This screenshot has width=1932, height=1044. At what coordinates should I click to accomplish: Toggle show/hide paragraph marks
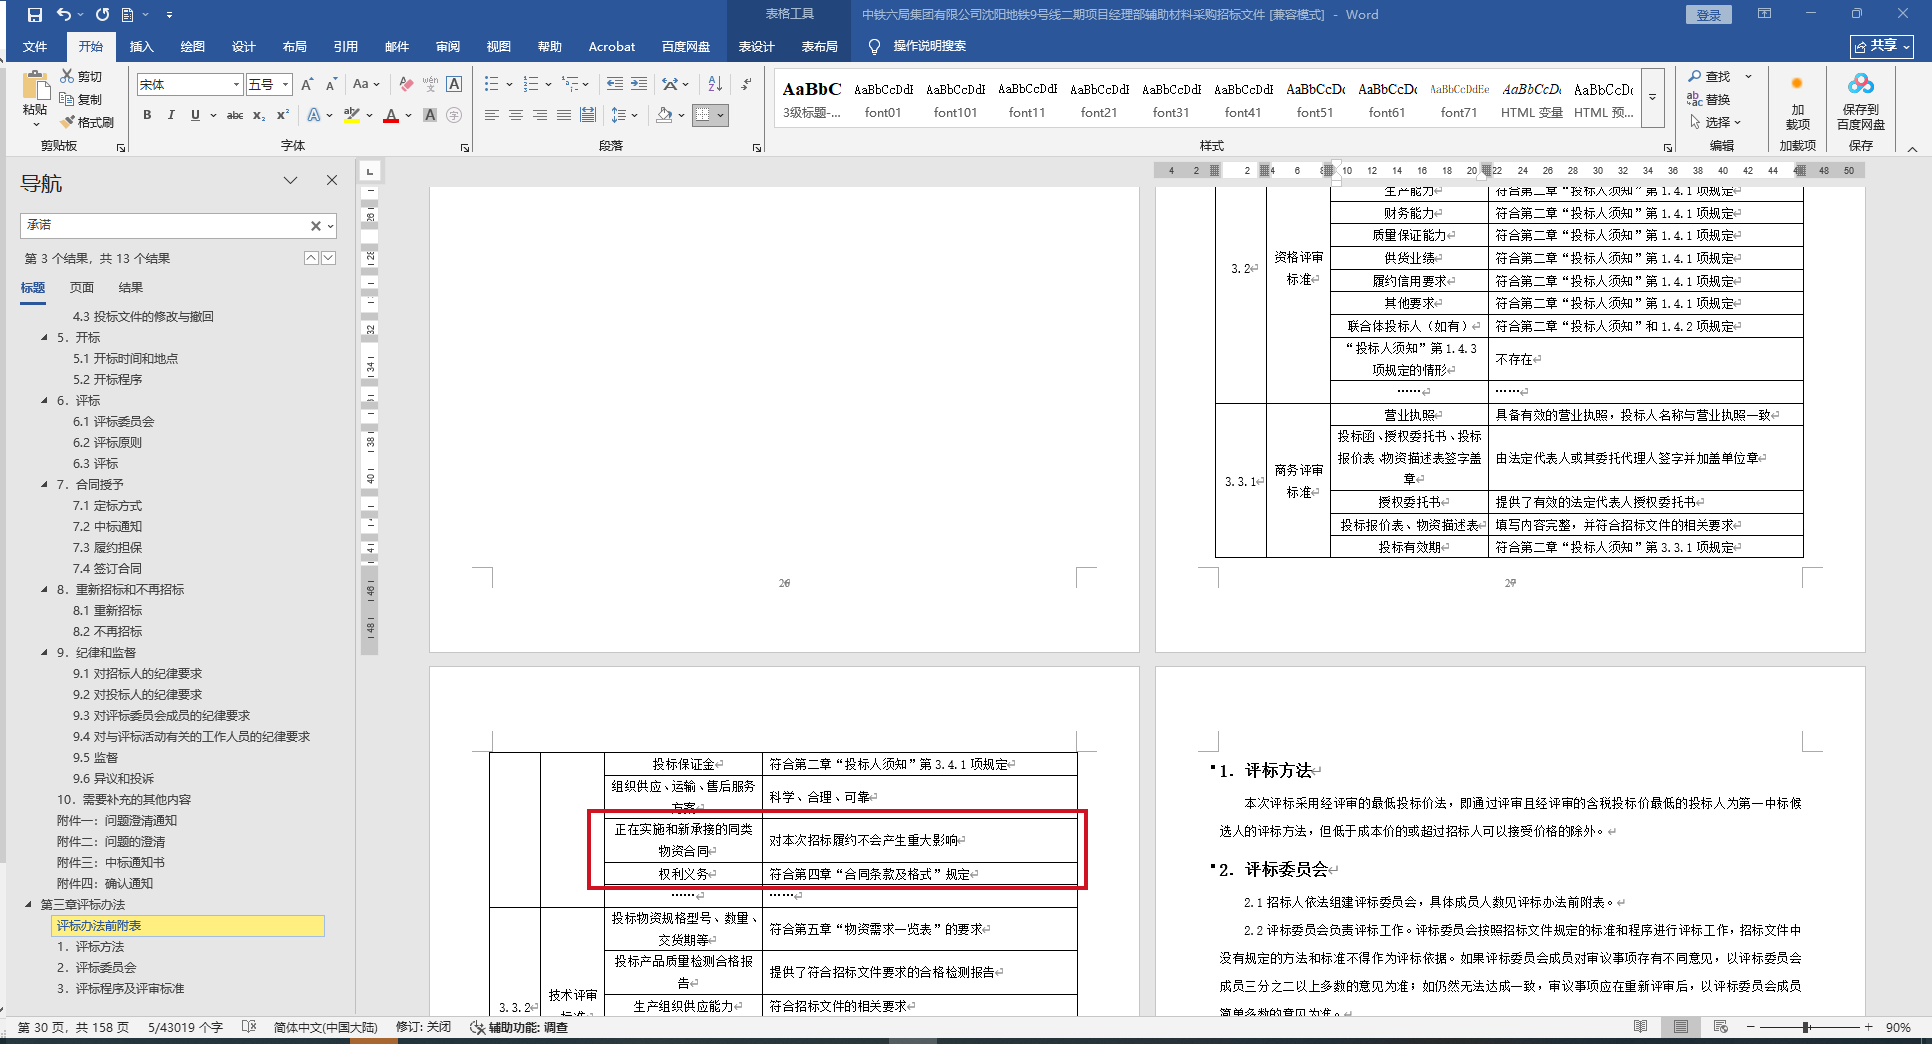pyautogui.click(x=747, y=84)
